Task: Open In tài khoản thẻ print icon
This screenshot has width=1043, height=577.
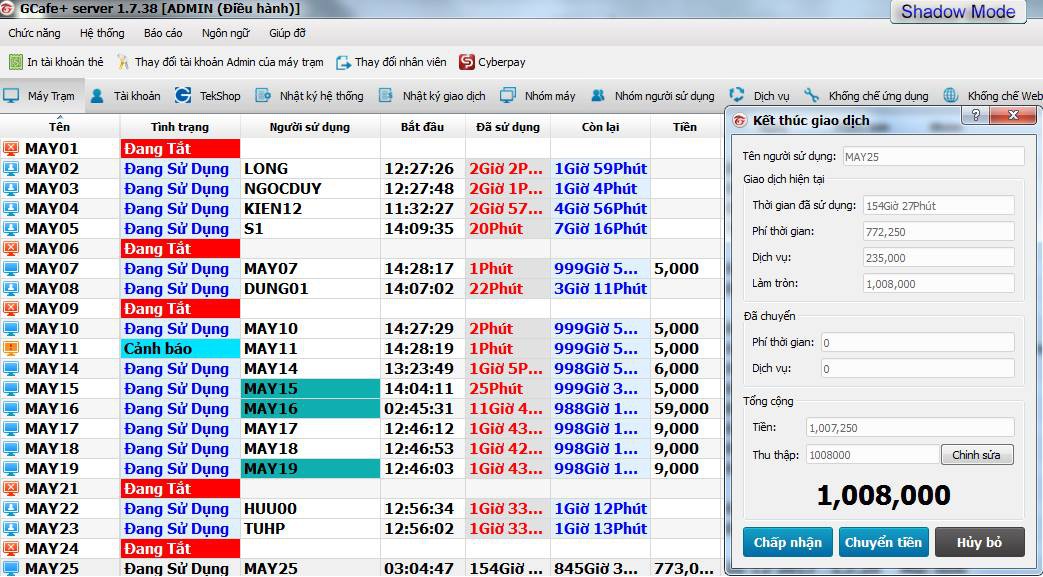Action: 16,62
